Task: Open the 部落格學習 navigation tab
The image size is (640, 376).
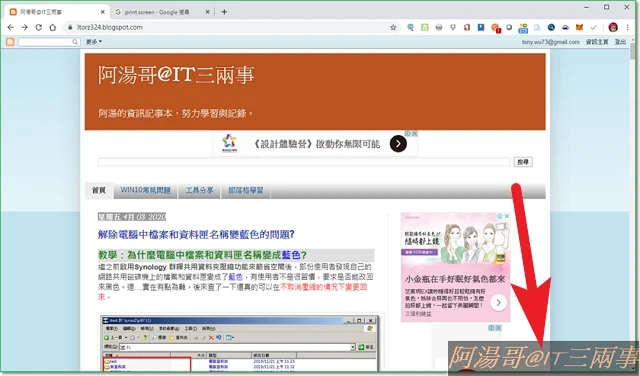Action: pyautogui.click(x=246, y=190)
